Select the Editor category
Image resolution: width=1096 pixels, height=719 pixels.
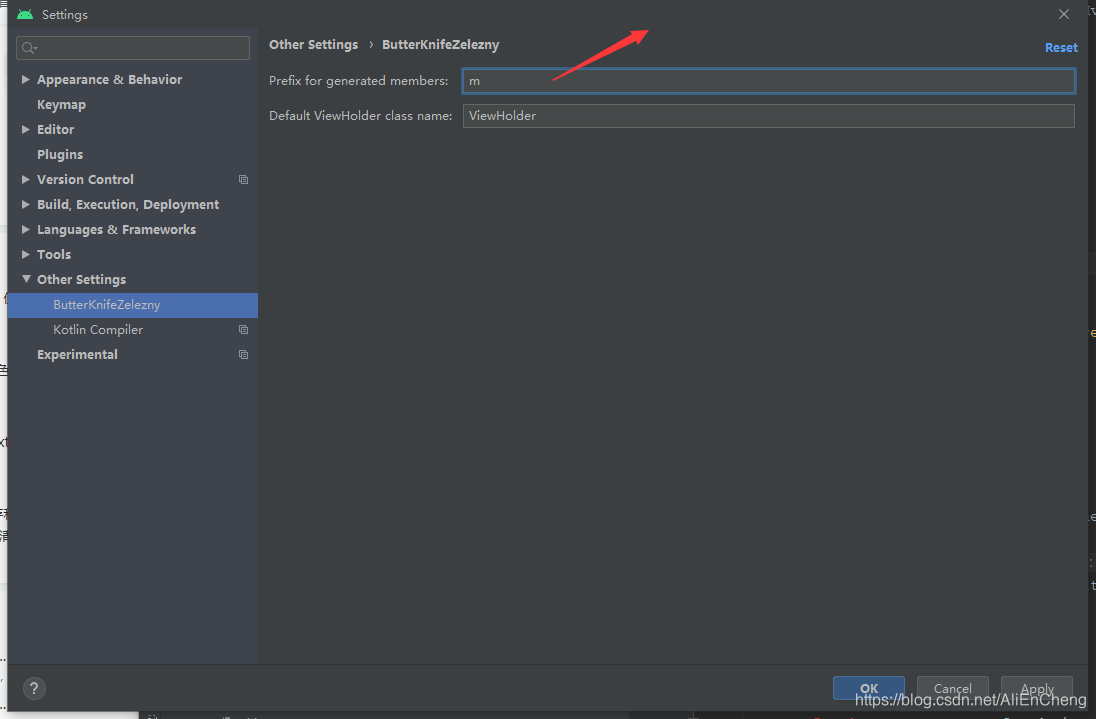55,129
